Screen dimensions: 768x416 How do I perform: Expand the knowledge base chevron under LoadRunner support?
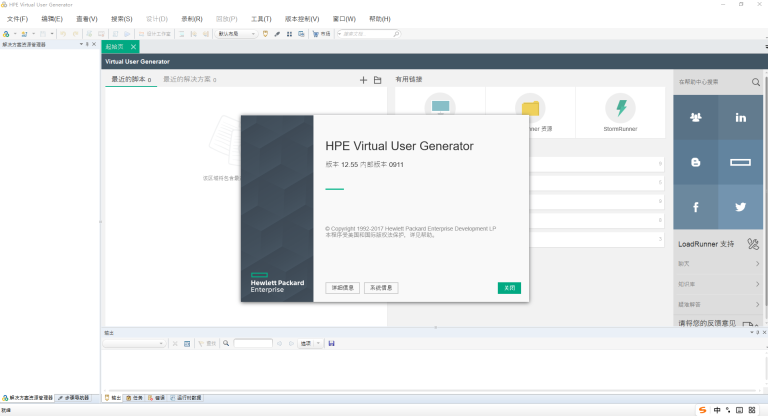pyautogui.click(x=756, y=283)
